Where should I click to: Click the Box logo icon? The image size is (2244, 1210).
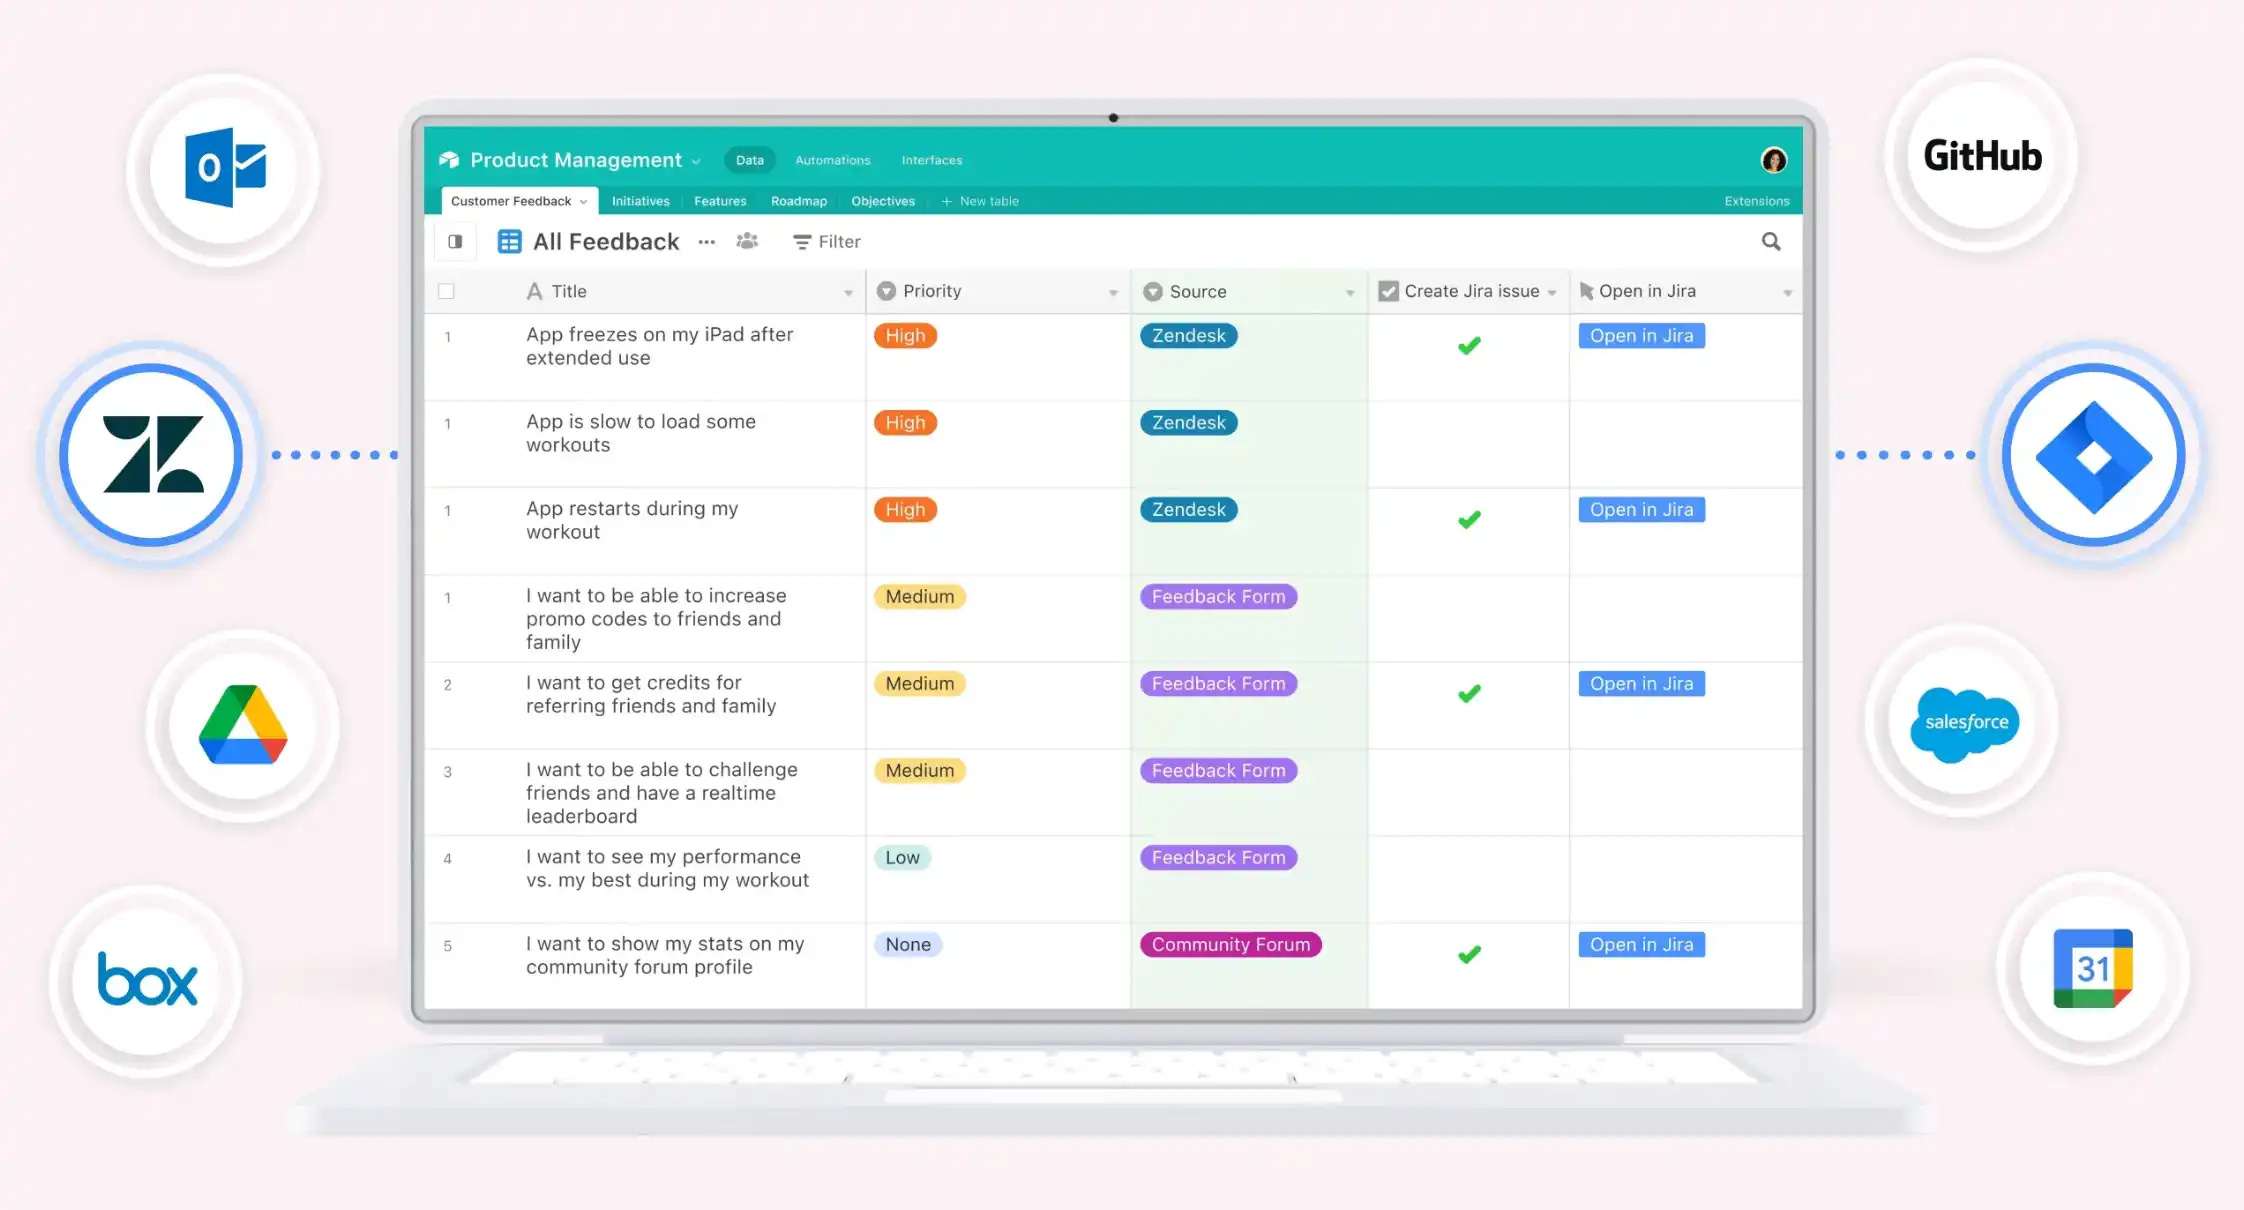147,979
